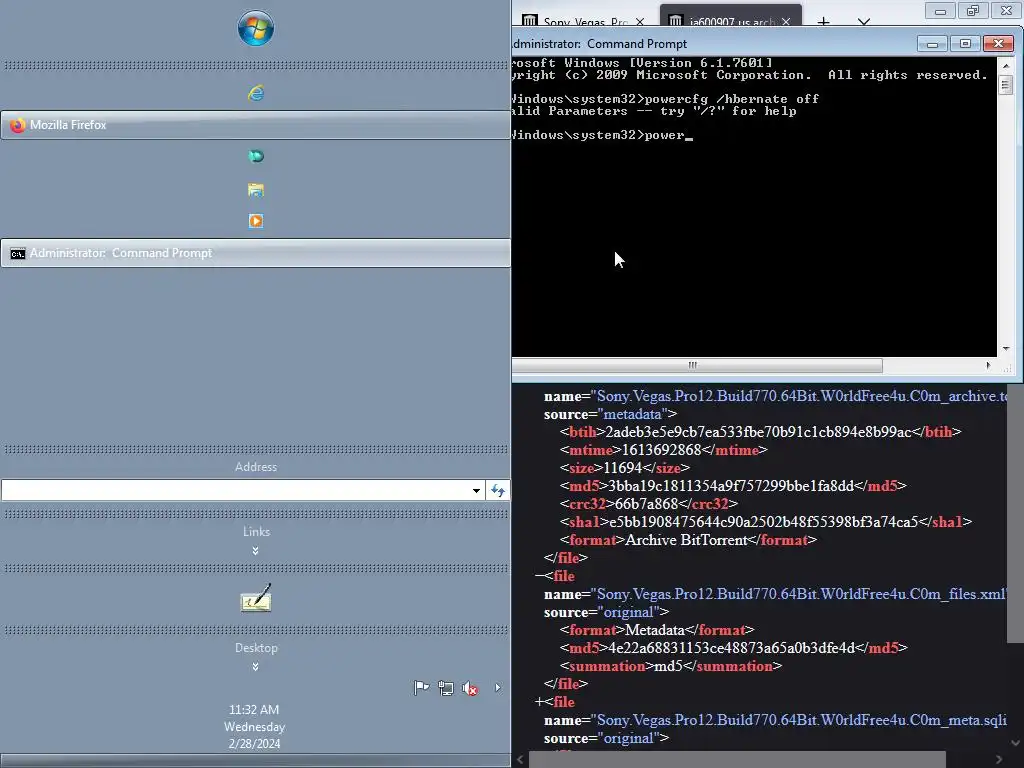Viewport: 1024px width, 768px height.
Task: Click the summation value md5
Action: [668, 666]
